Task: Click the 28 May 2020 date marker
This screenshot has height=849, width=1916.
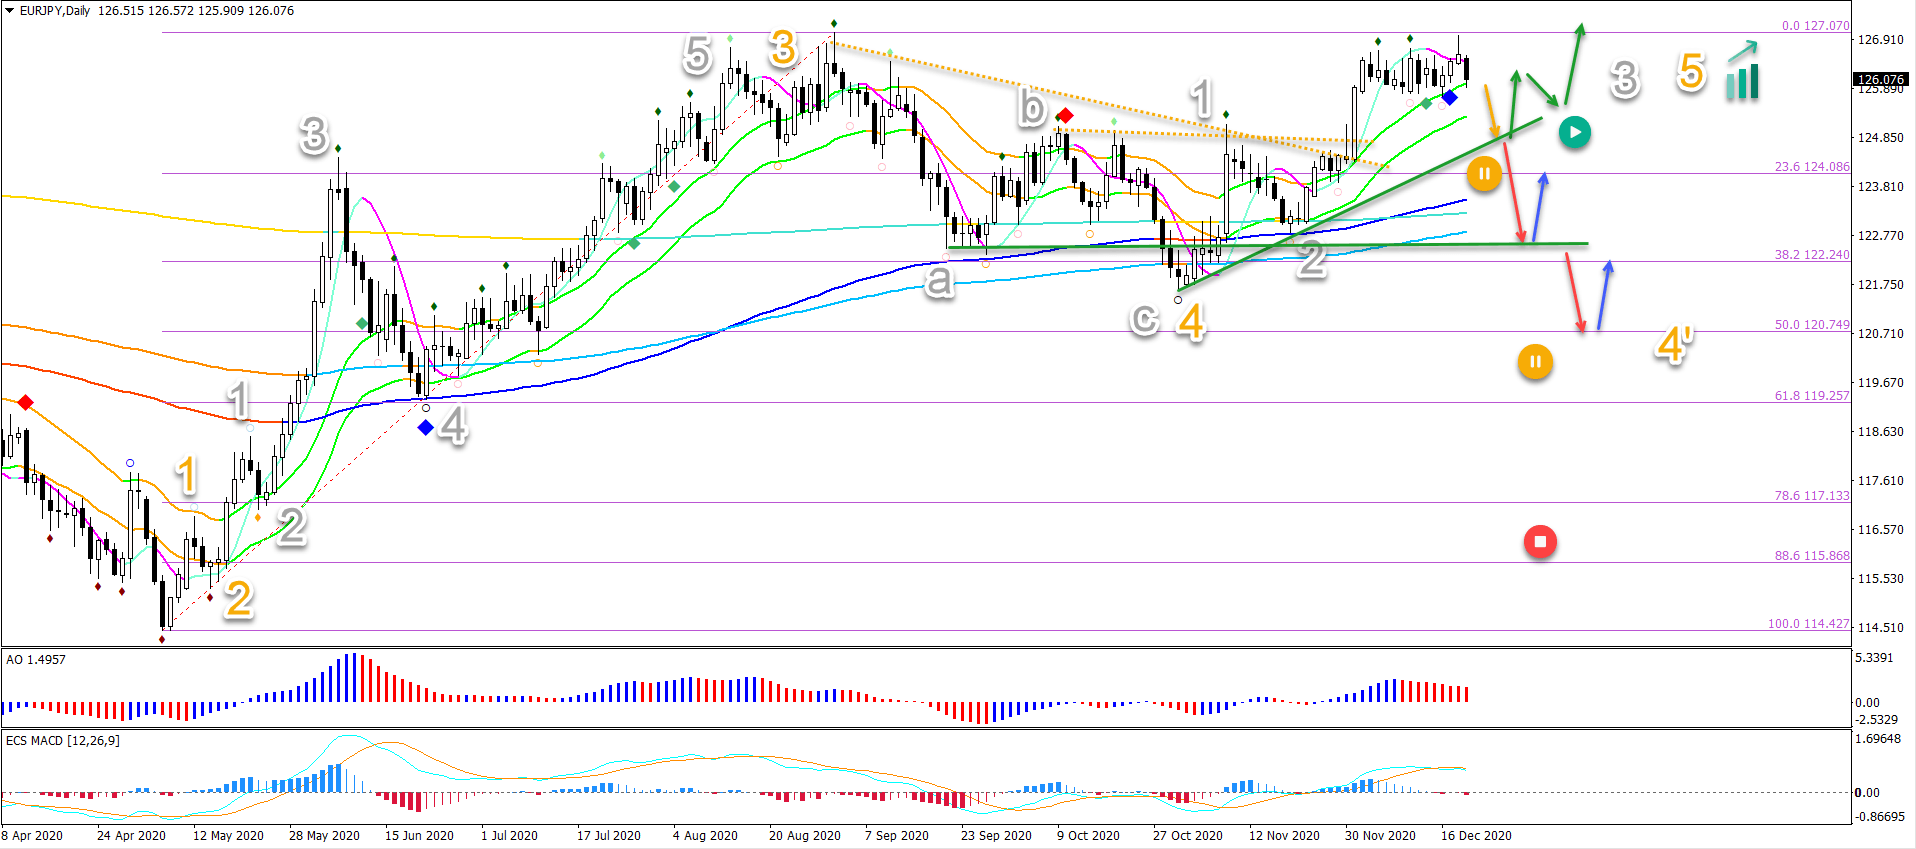Action: tap(324, 836)
